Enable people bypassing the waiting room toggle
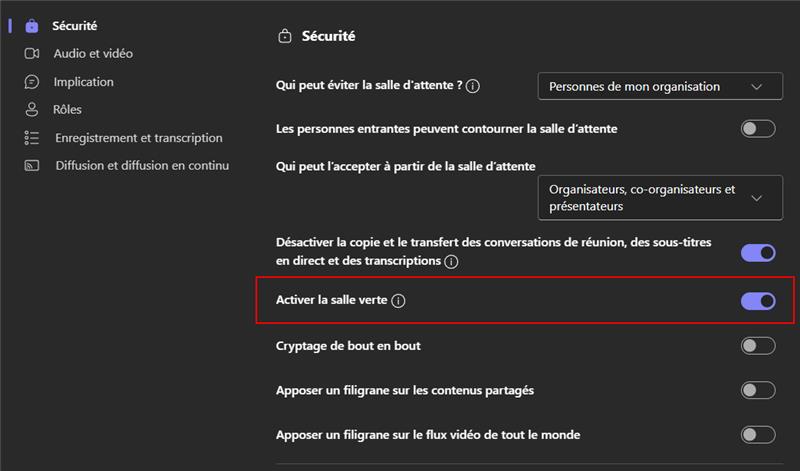 [758, 129]
